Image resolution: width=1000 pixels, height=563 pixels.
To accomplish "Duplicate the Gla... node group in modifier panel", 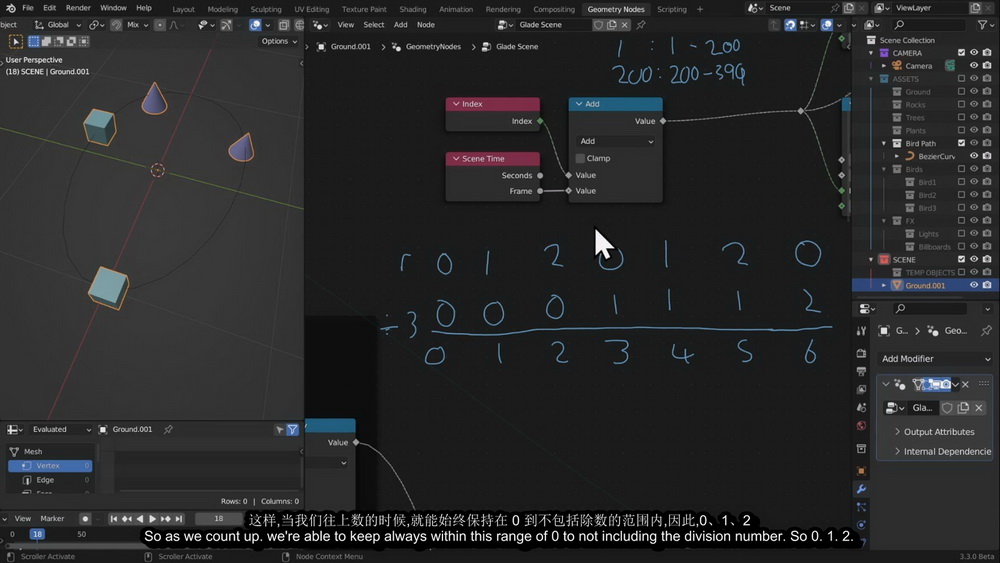I will point(963,408).
